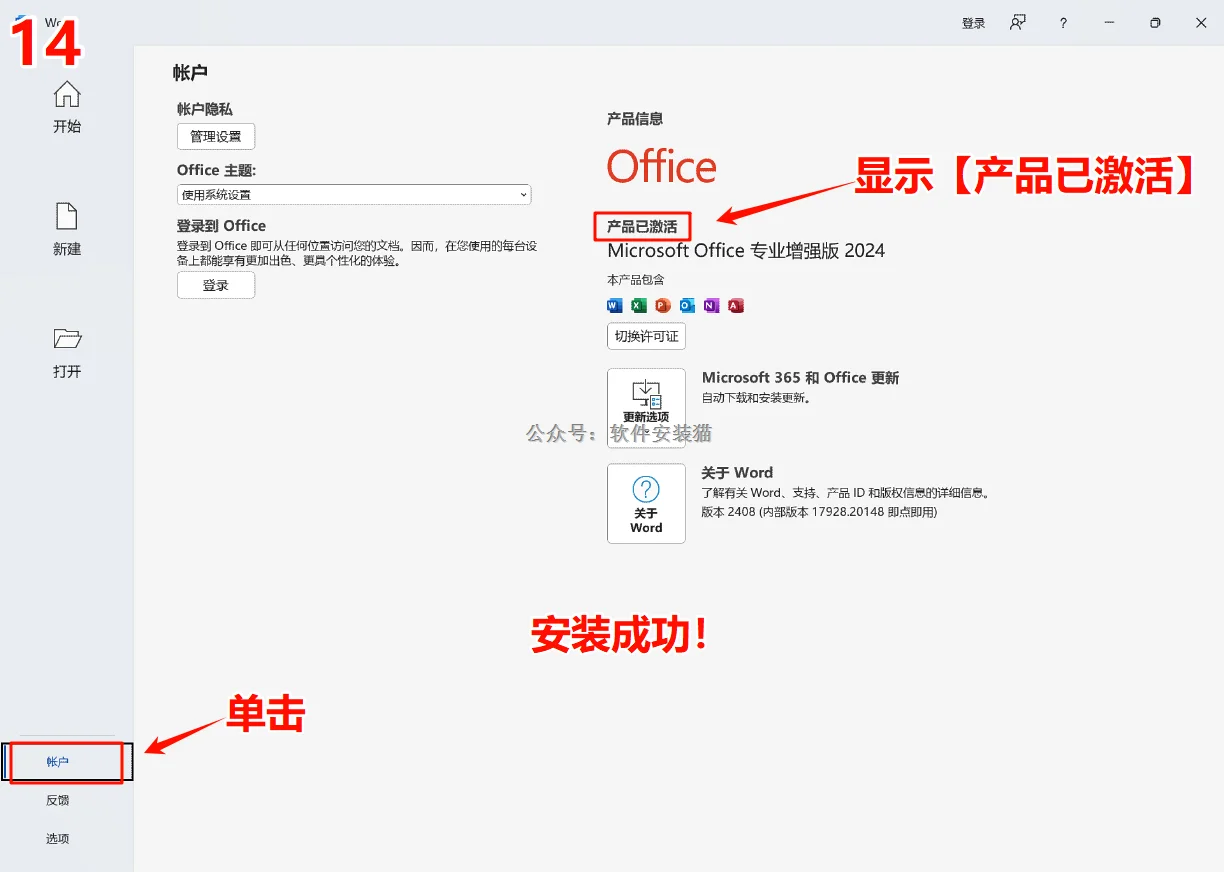This screenshot has width=1224, height=872.
Task: Open 更新选项 via the update options icon
Action: (x=646, y=407)
